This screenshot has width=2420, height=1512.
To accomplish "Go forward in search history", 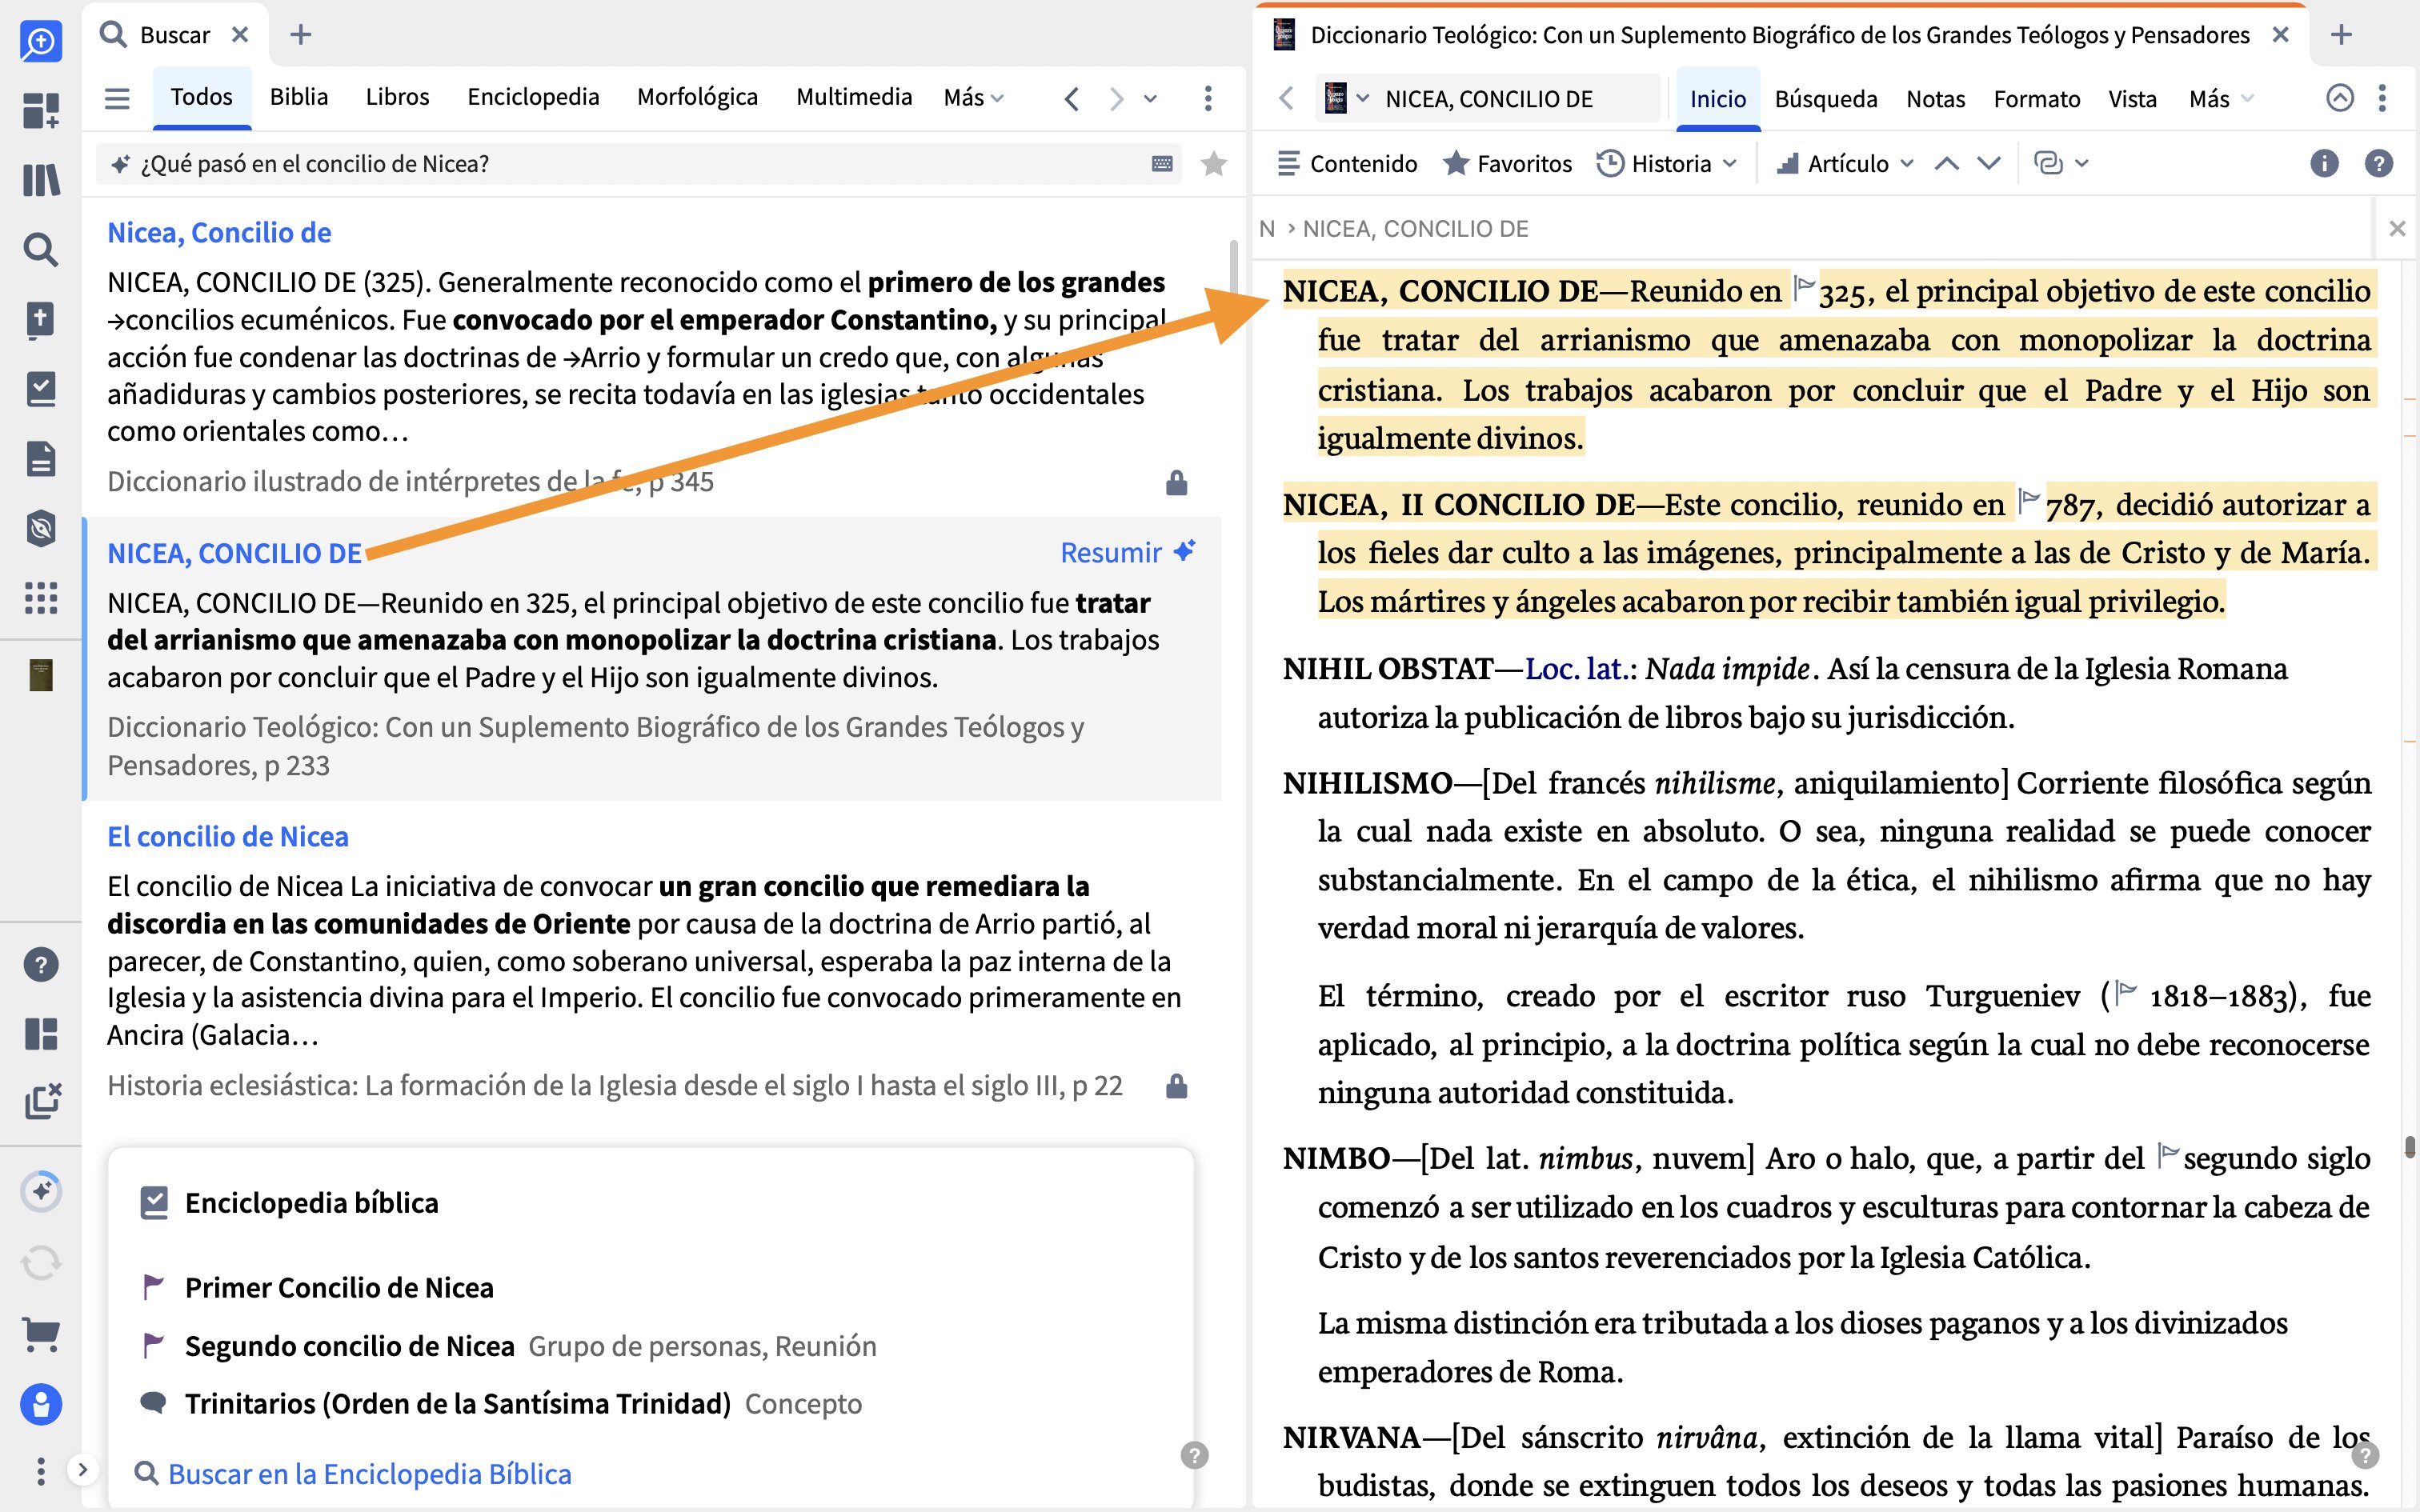I will coord(1116,98).
